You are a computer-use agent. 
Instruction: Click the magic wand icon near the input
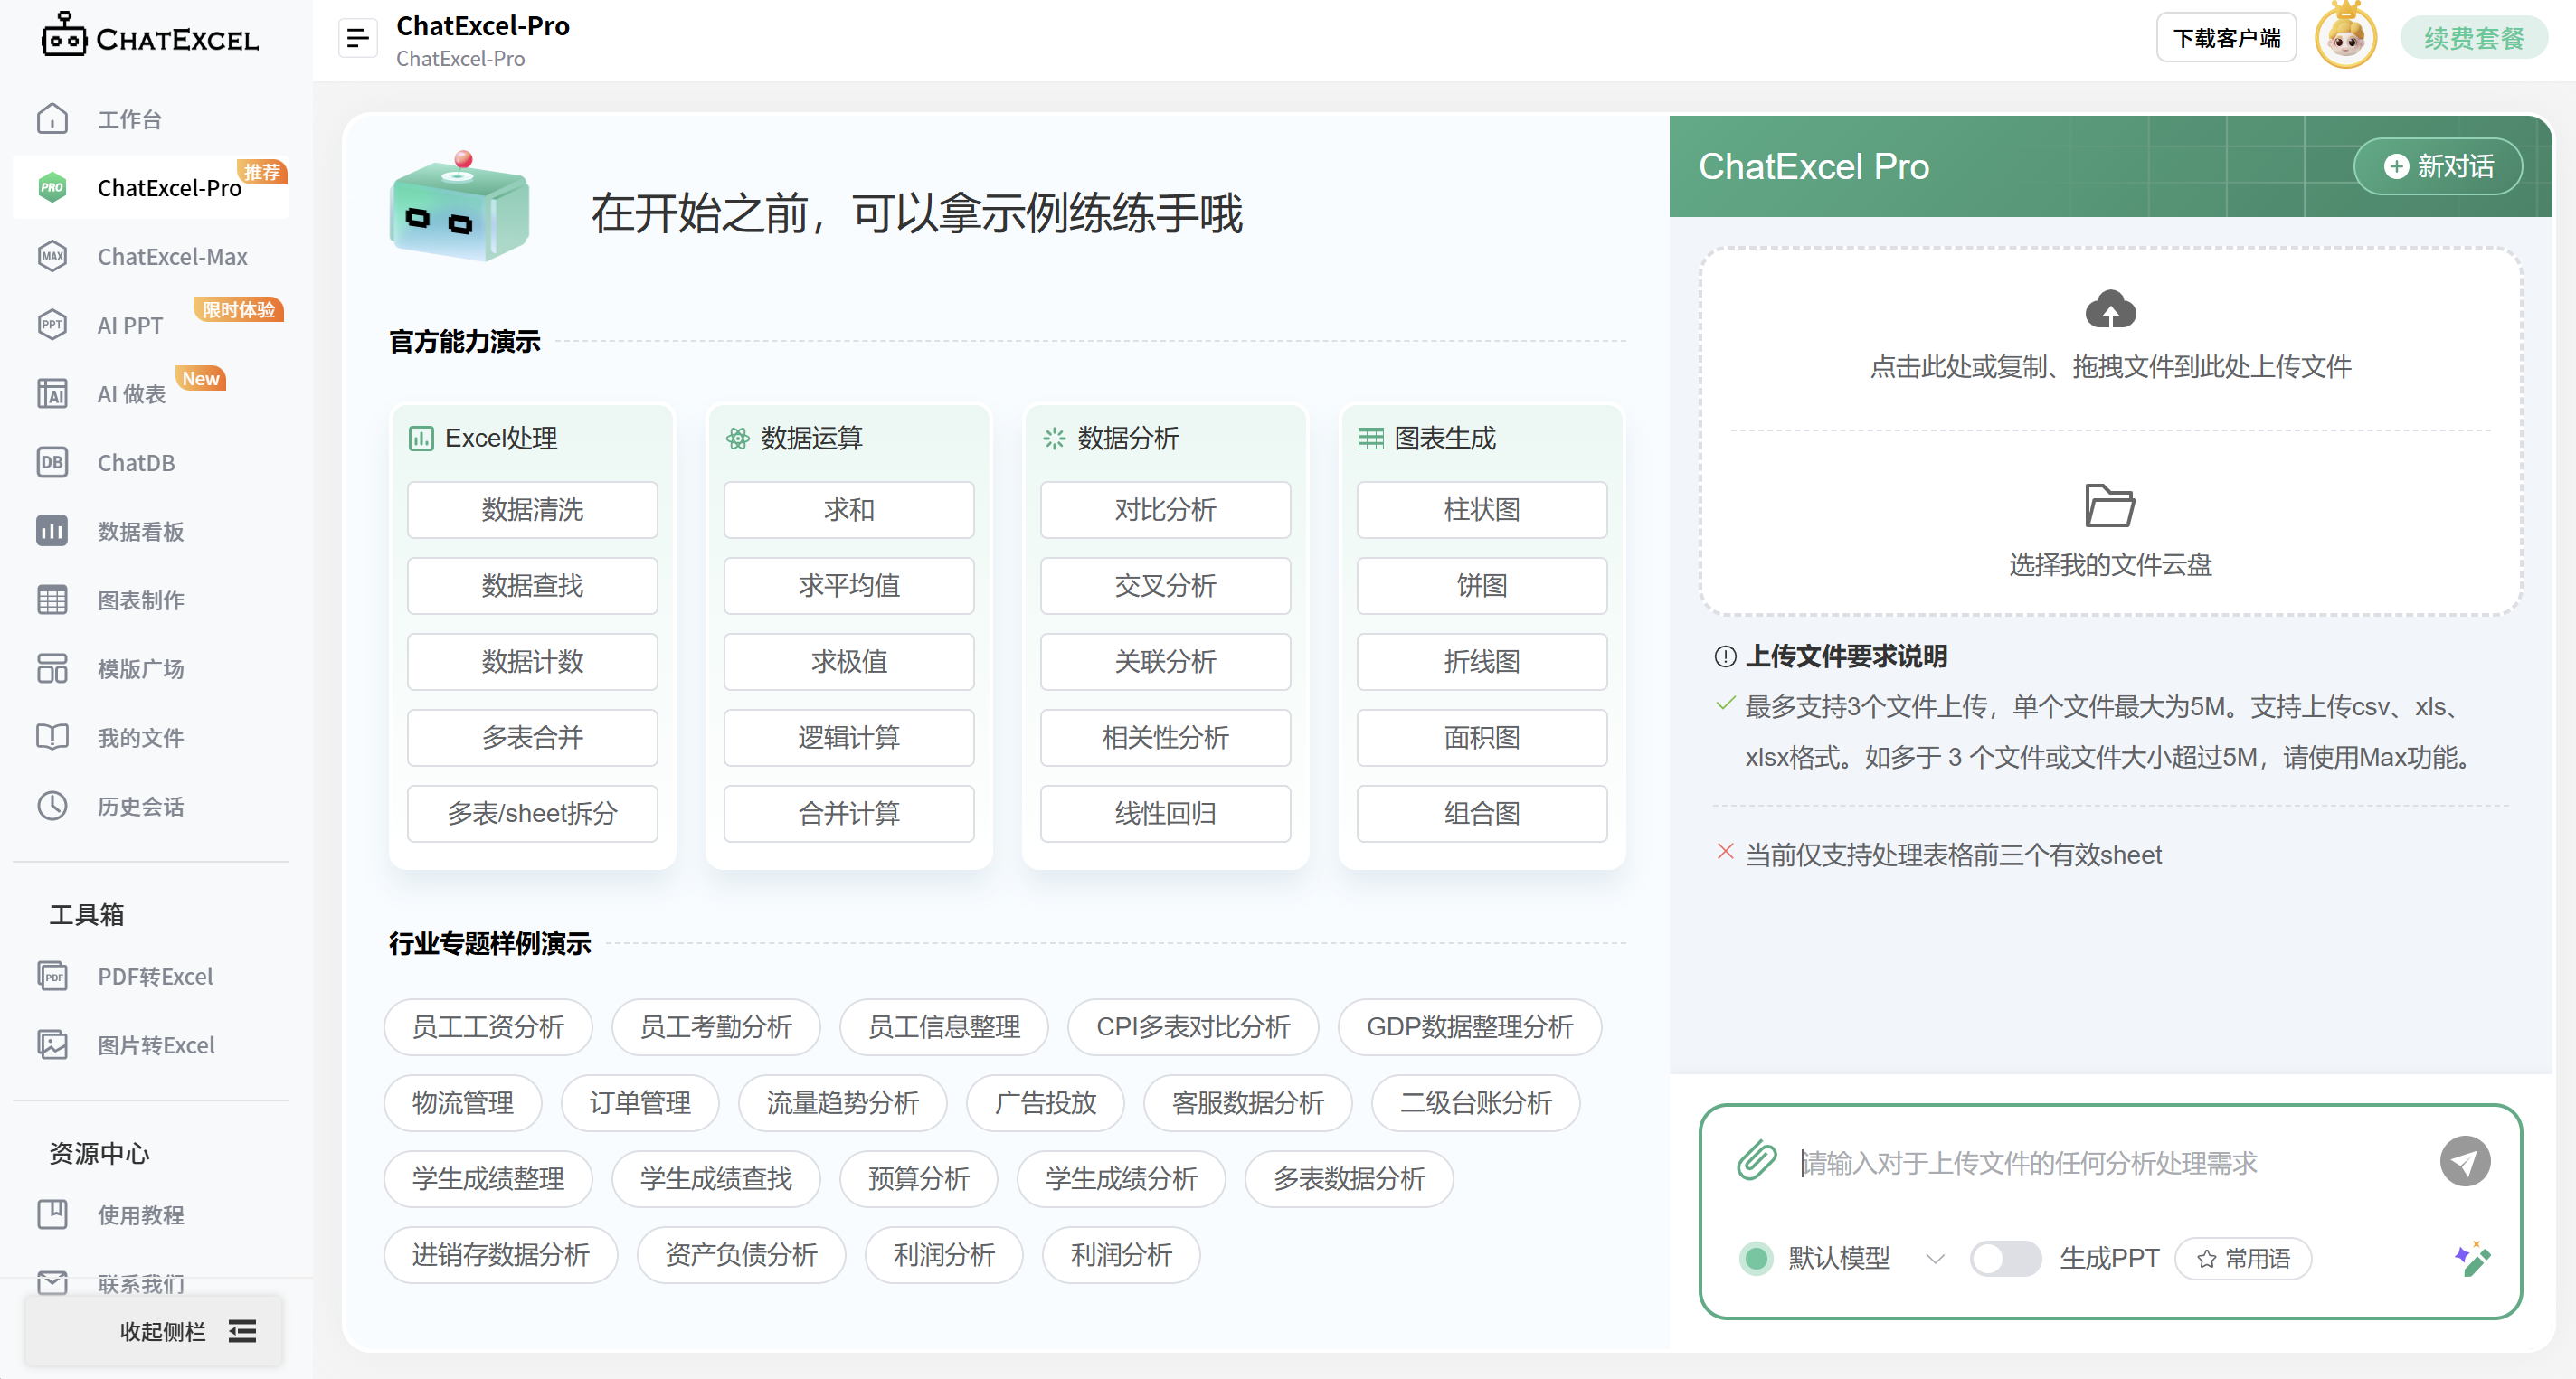(x=2471, y=1259)
